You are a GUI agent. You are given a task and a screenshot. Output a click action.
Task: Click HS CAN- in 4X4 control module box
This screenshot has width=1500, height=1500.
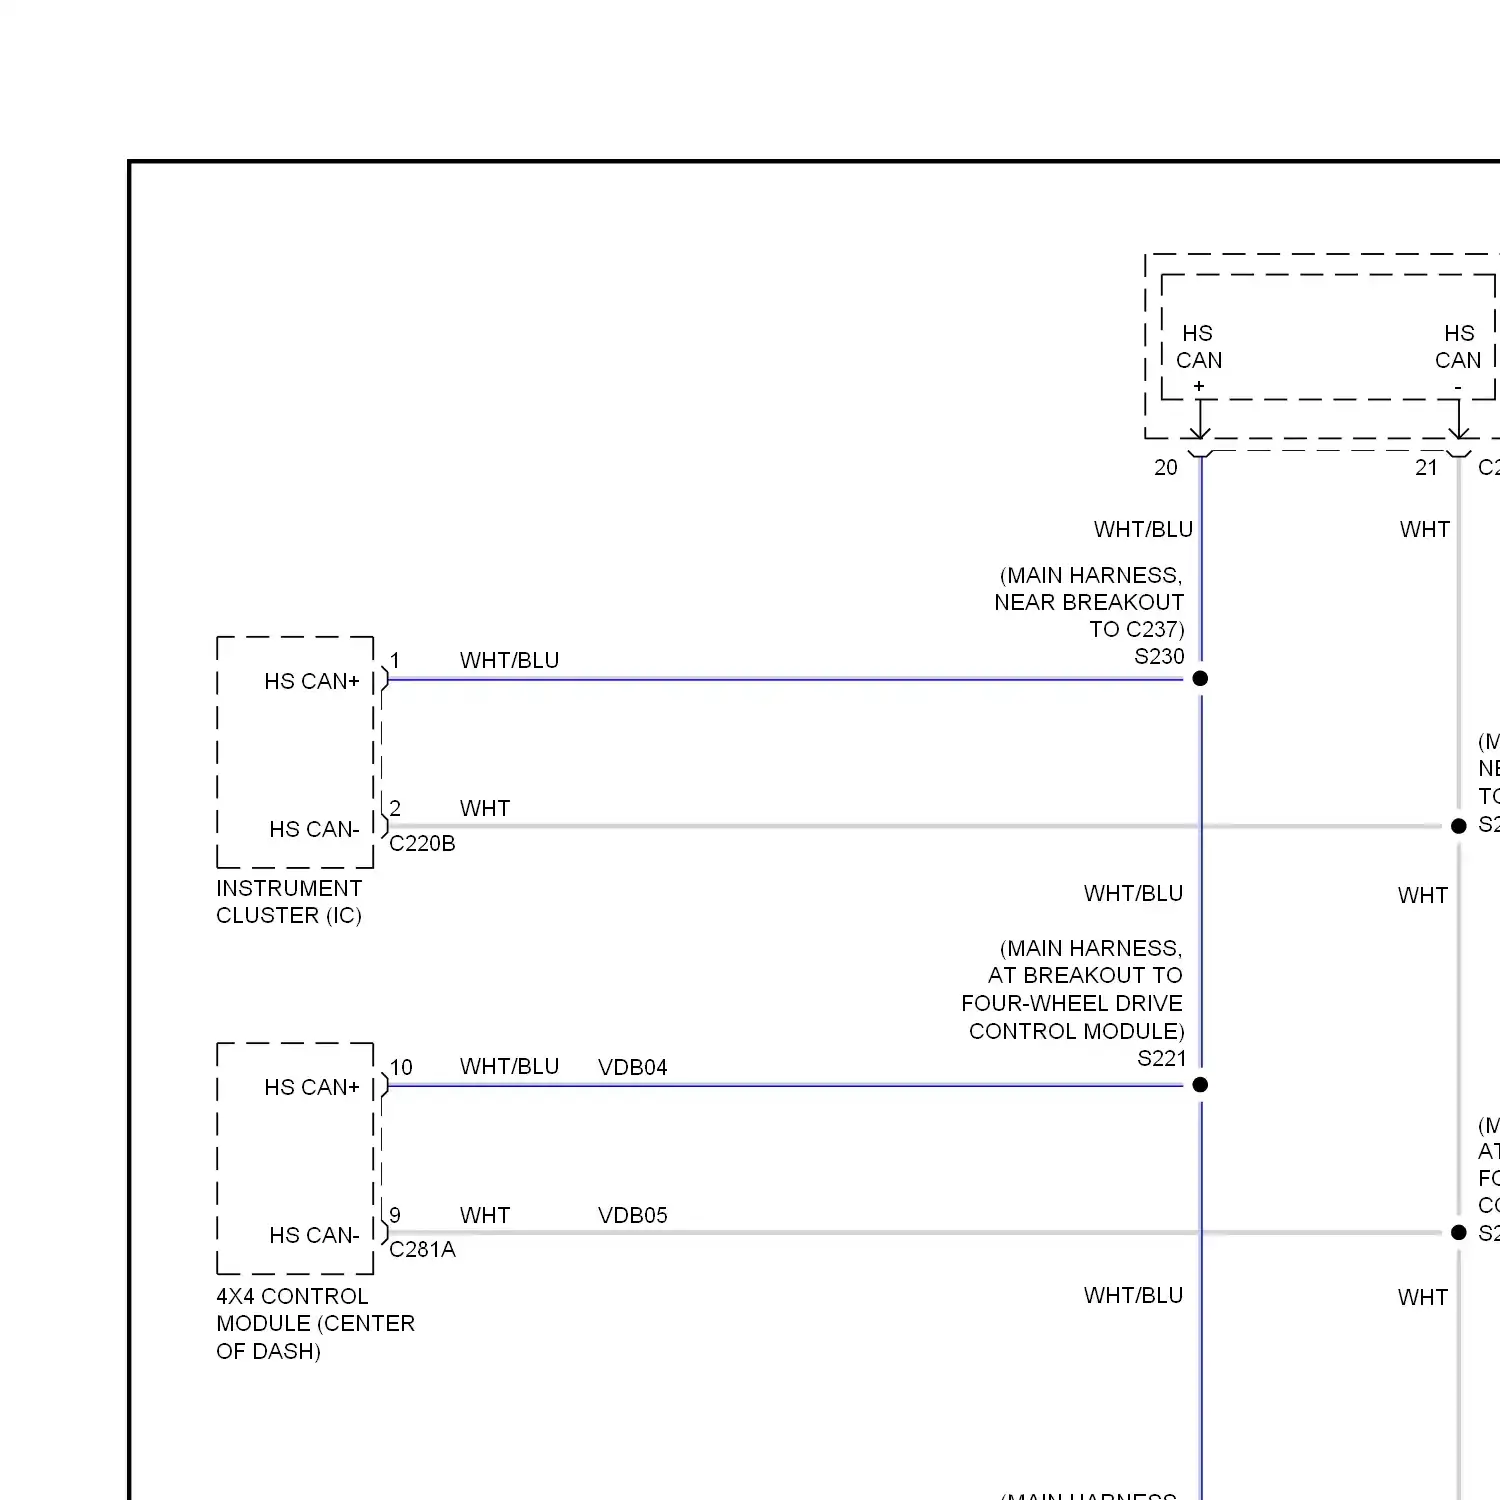point(314,1236)
